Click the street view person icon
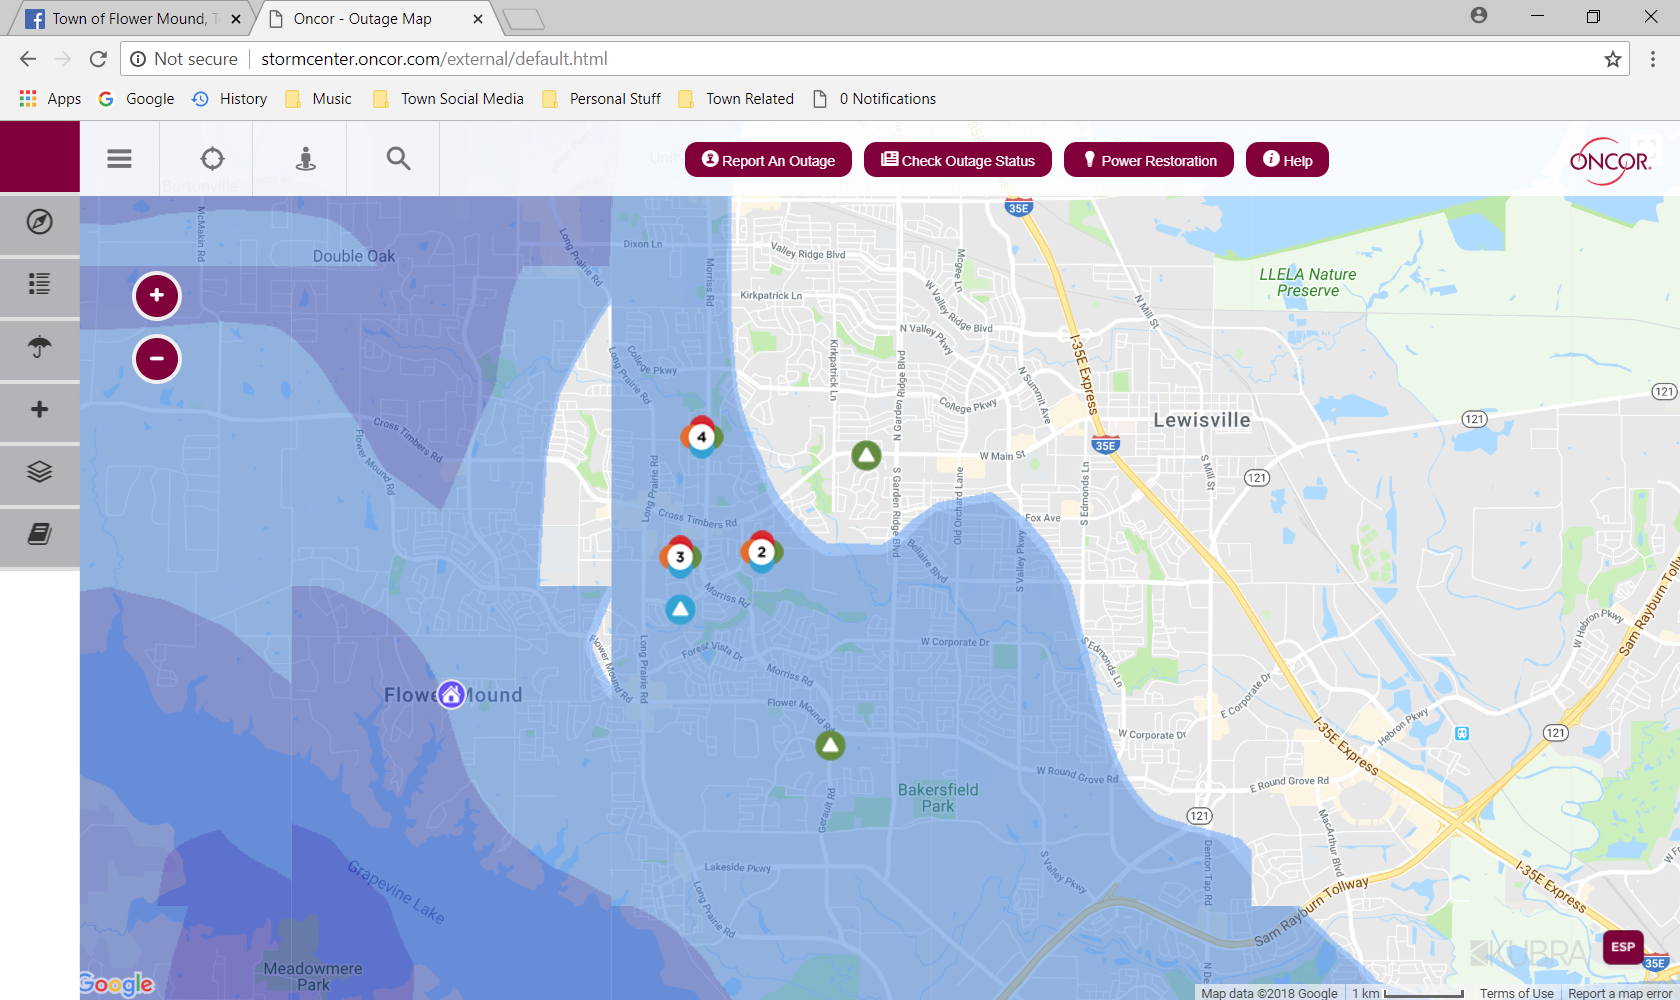The image size is (1680, 1000). (x=306, y=159)
